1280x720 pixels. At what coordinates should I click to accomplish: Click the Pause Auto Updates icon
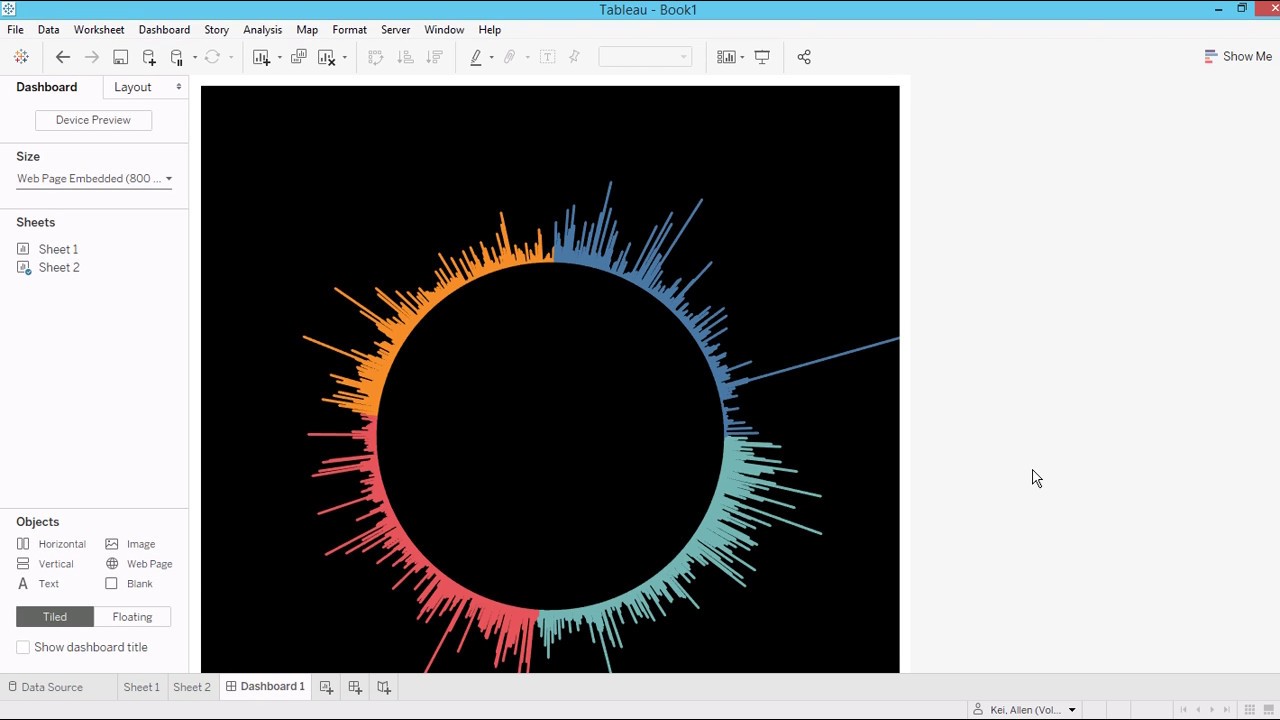177,57
